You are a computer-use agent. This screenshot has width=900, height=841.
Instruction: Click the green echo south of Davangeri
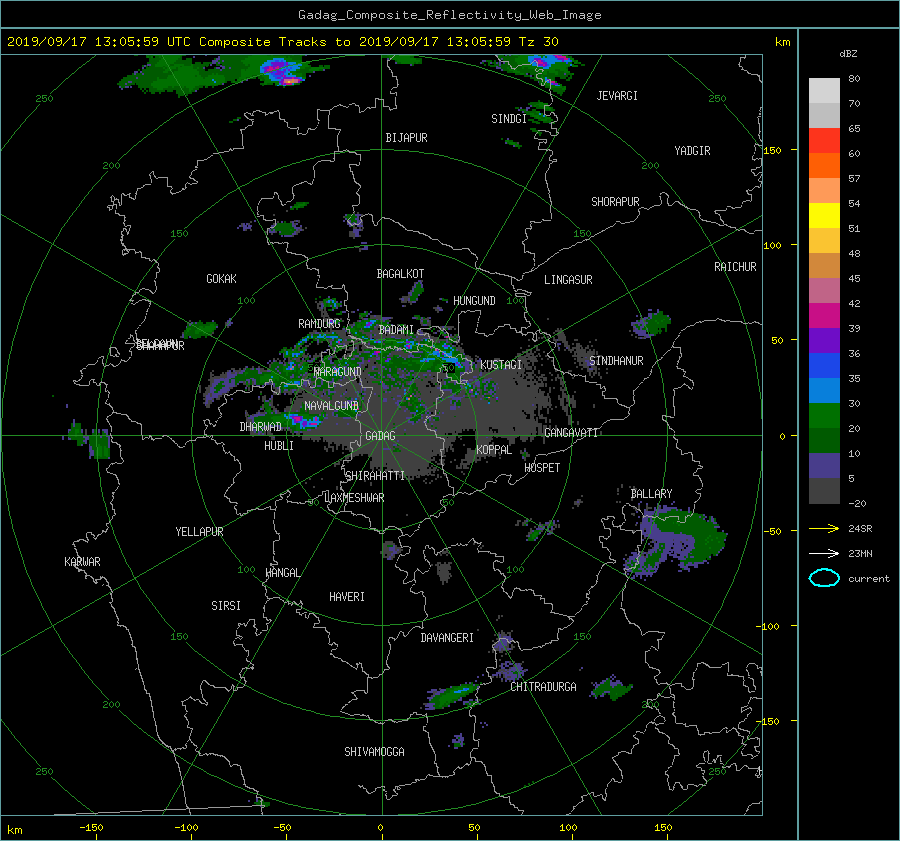pos(452,696)
